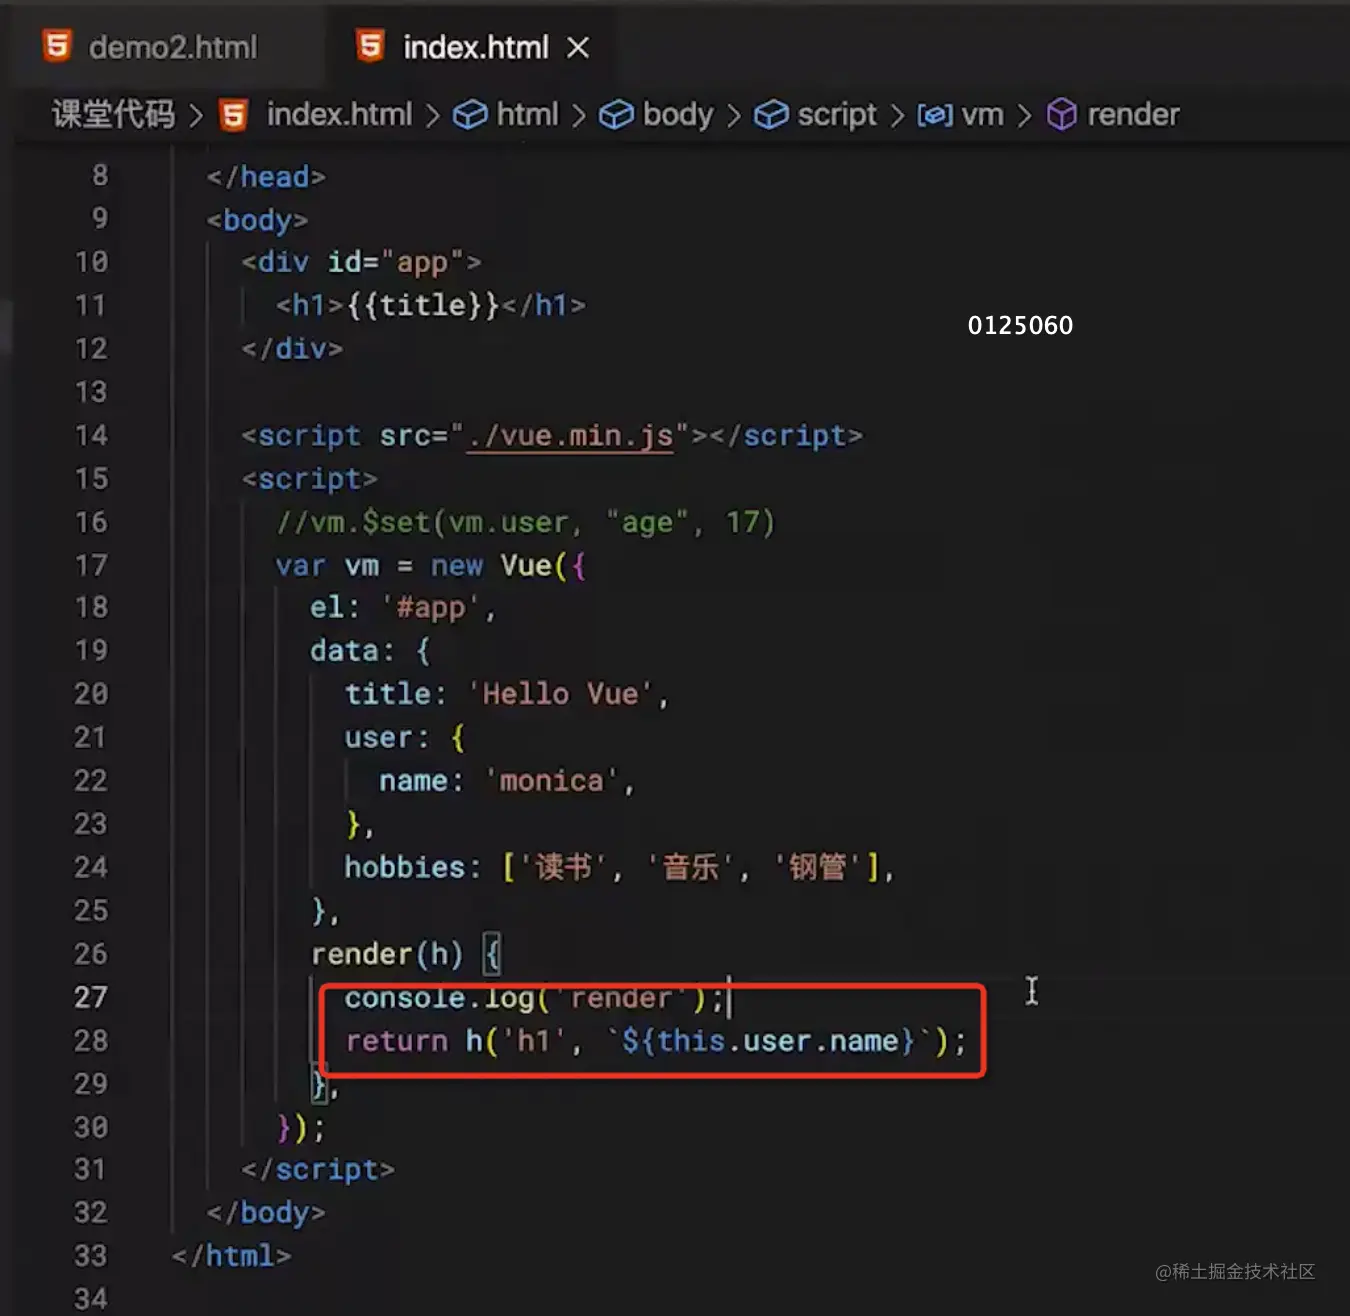Click the //vm.$set comment line

click(525, 522)
